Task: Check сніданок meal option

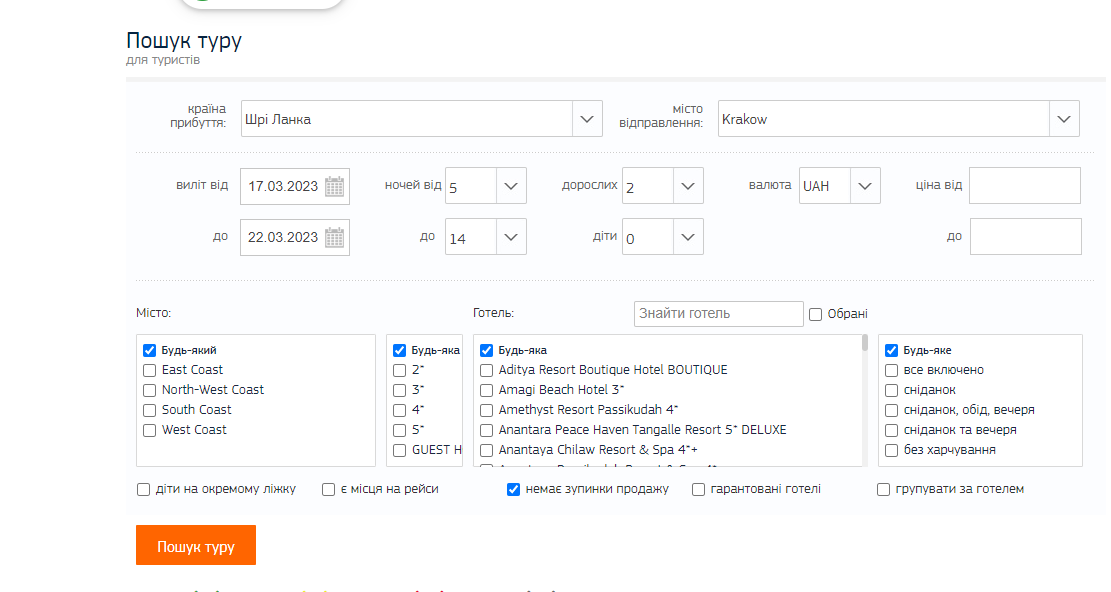Action: [x=891, y=390]
